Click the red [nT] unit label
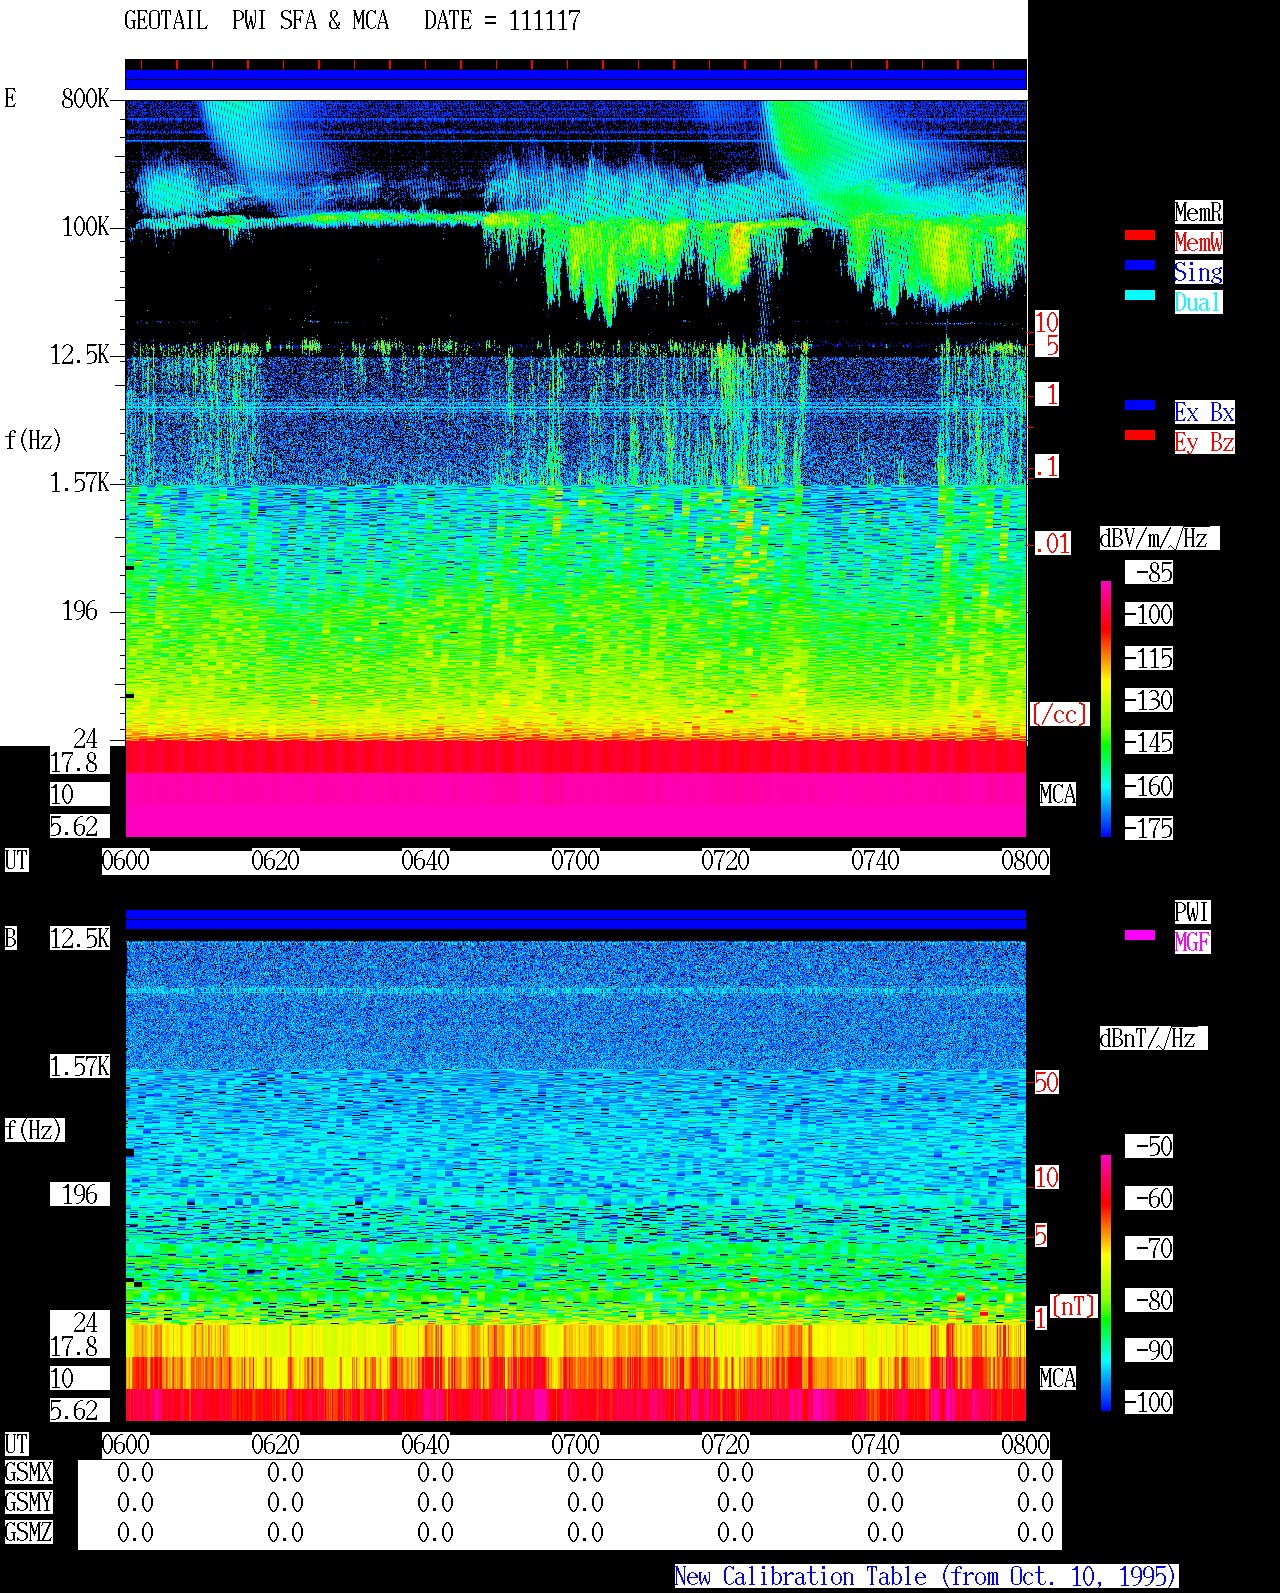This screenshot has width=1280, height=1593. point(1073,1306)
